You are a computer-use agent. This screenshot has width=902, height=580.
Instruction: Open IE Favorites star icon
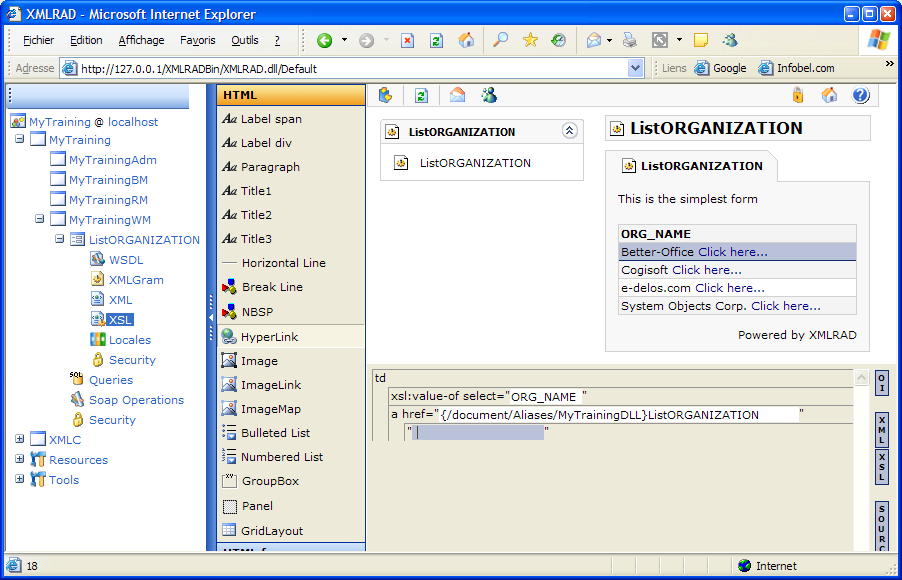530,41
